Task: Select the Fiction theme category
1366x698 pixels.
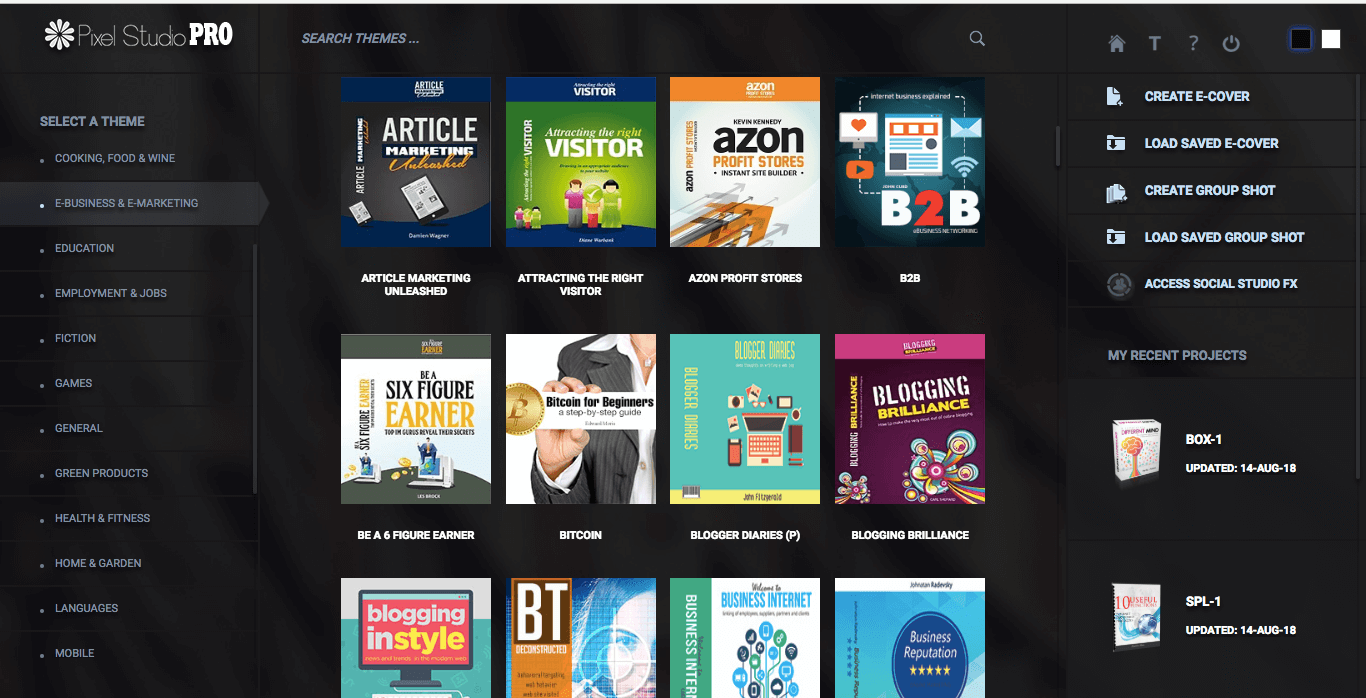Action: coord(76,338)
